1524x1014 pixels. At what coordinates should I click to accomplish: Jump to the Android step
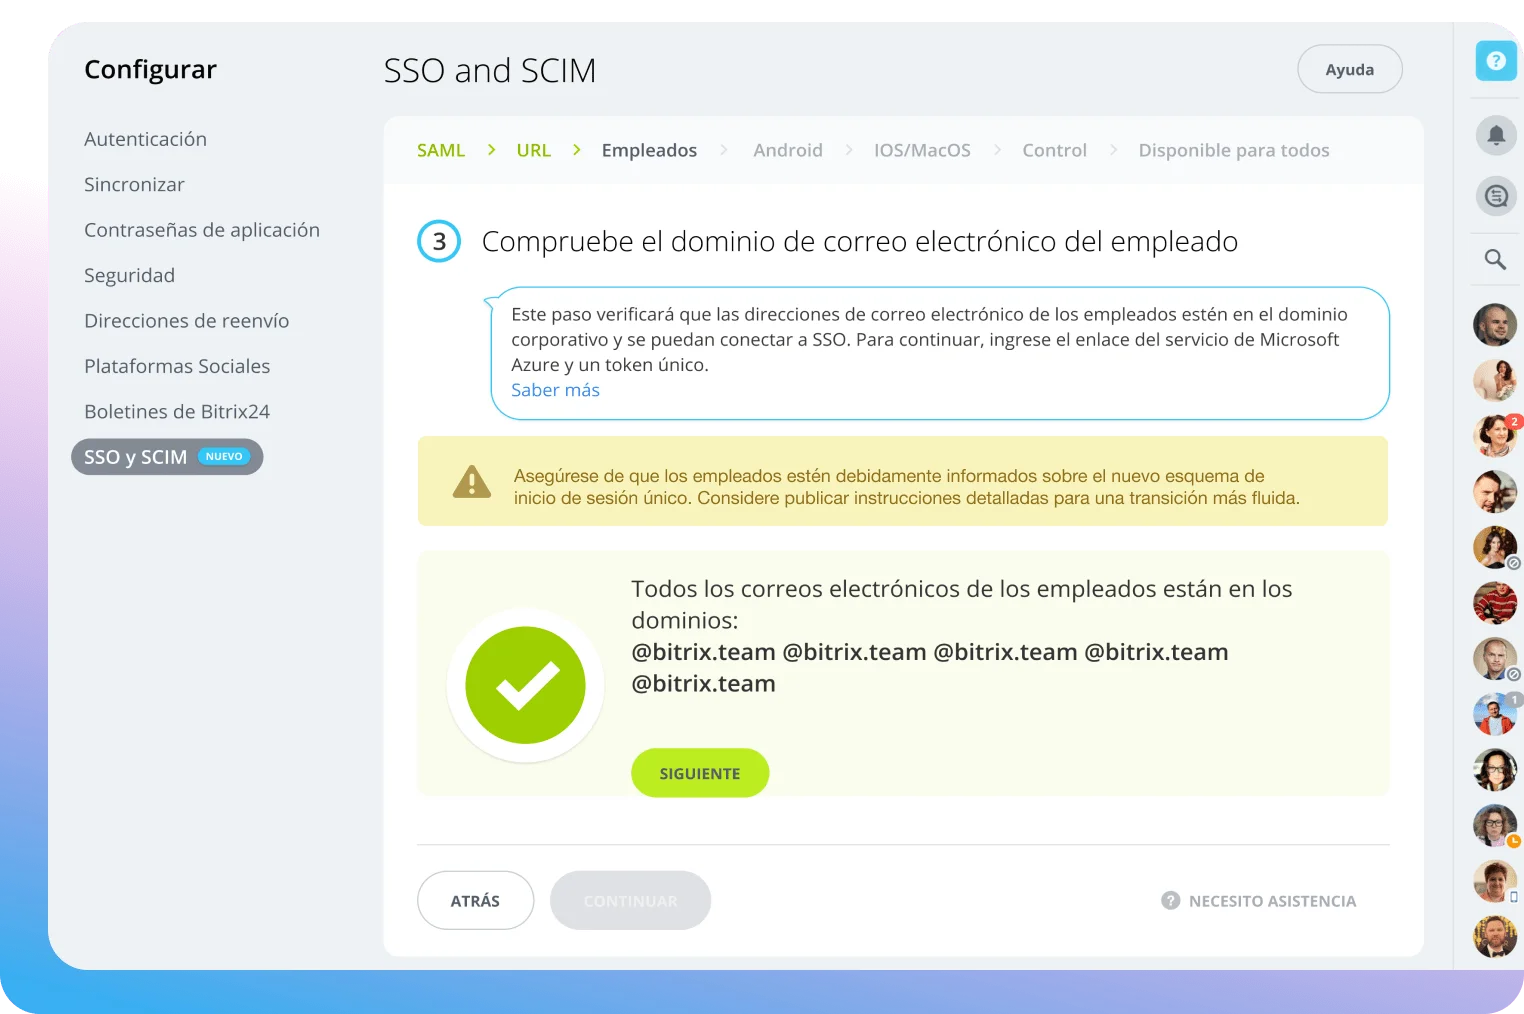788,150
